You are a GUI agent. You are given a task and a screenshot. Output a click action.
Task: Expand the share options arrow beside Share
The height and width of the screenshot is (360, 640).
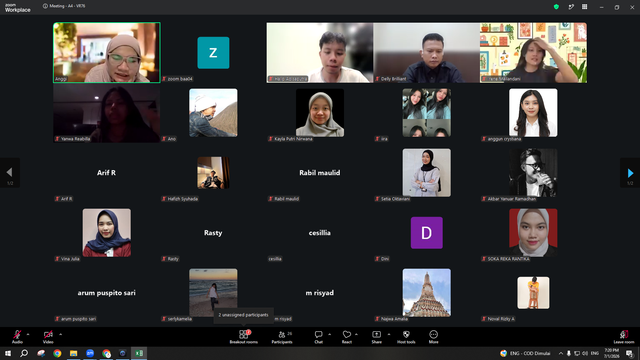click(389, 334)
